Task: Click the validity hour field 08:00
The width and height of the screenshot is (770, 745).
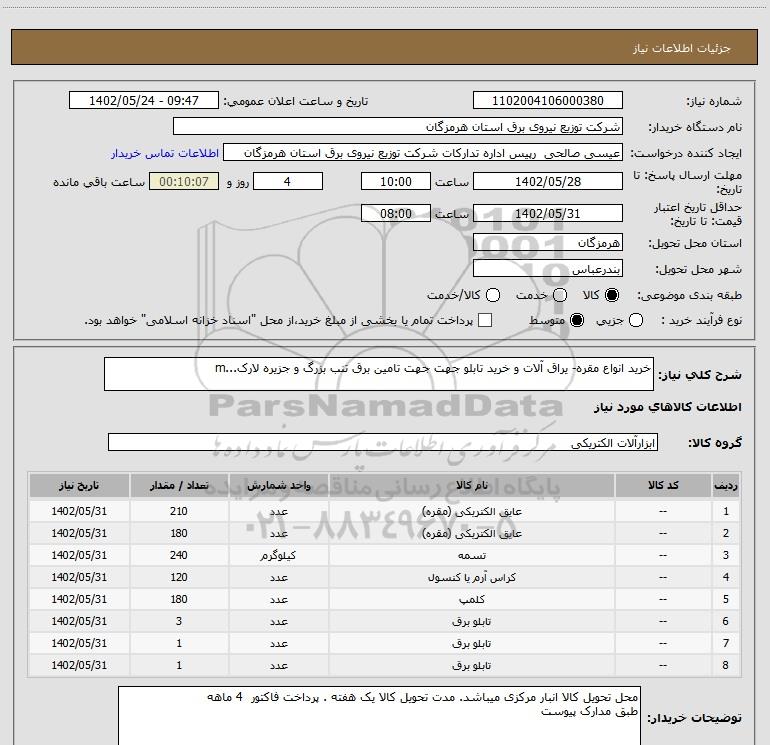Action: point(396,214)
